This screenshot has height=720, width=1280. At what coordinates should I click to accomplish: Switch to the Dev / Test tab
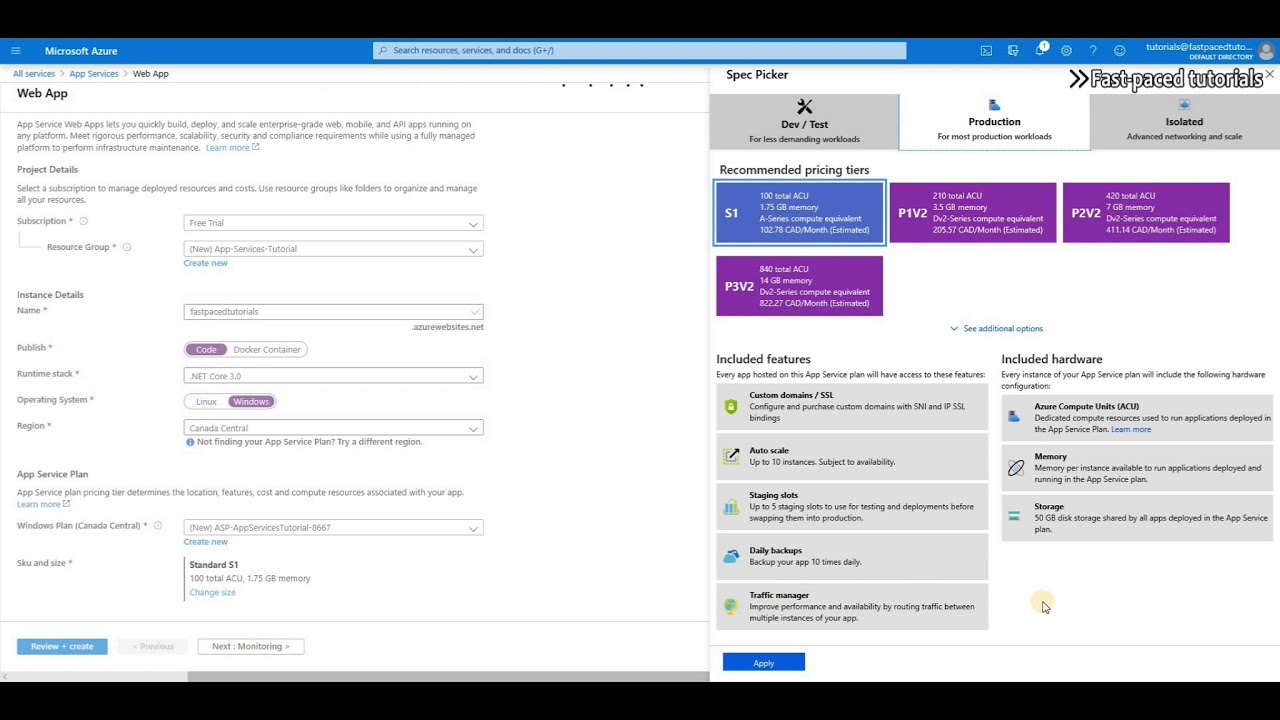[804, 121]
